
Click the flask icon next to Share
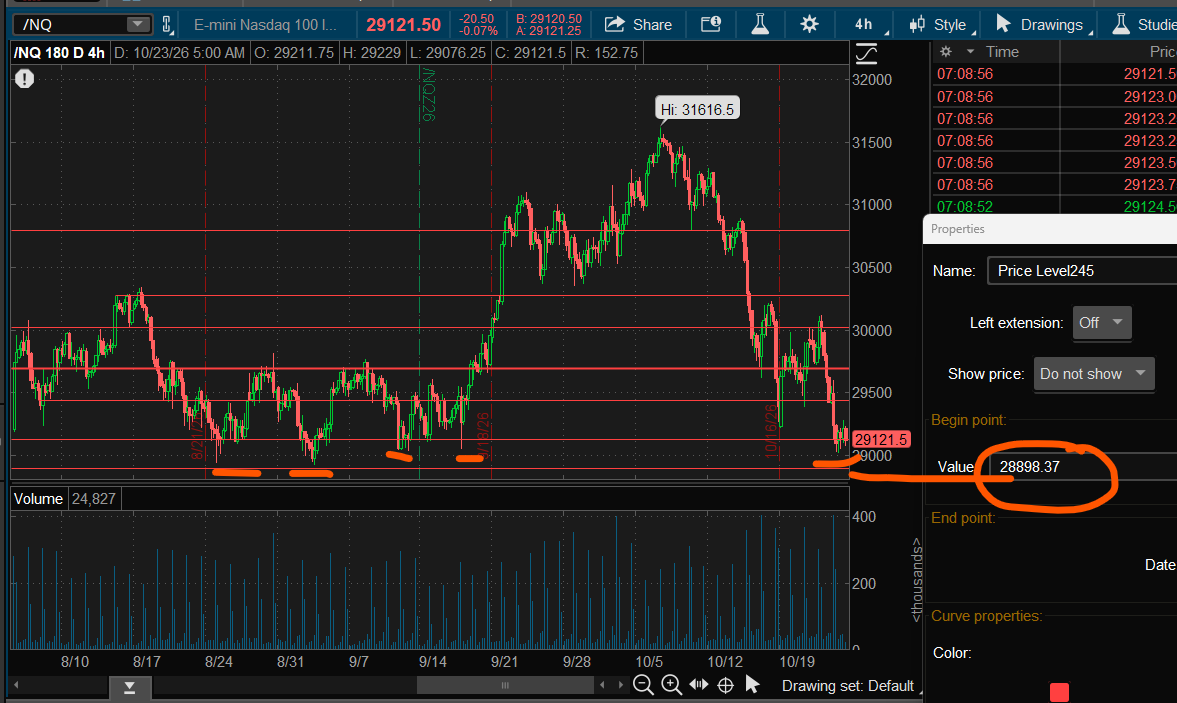[x=760, y=25]
